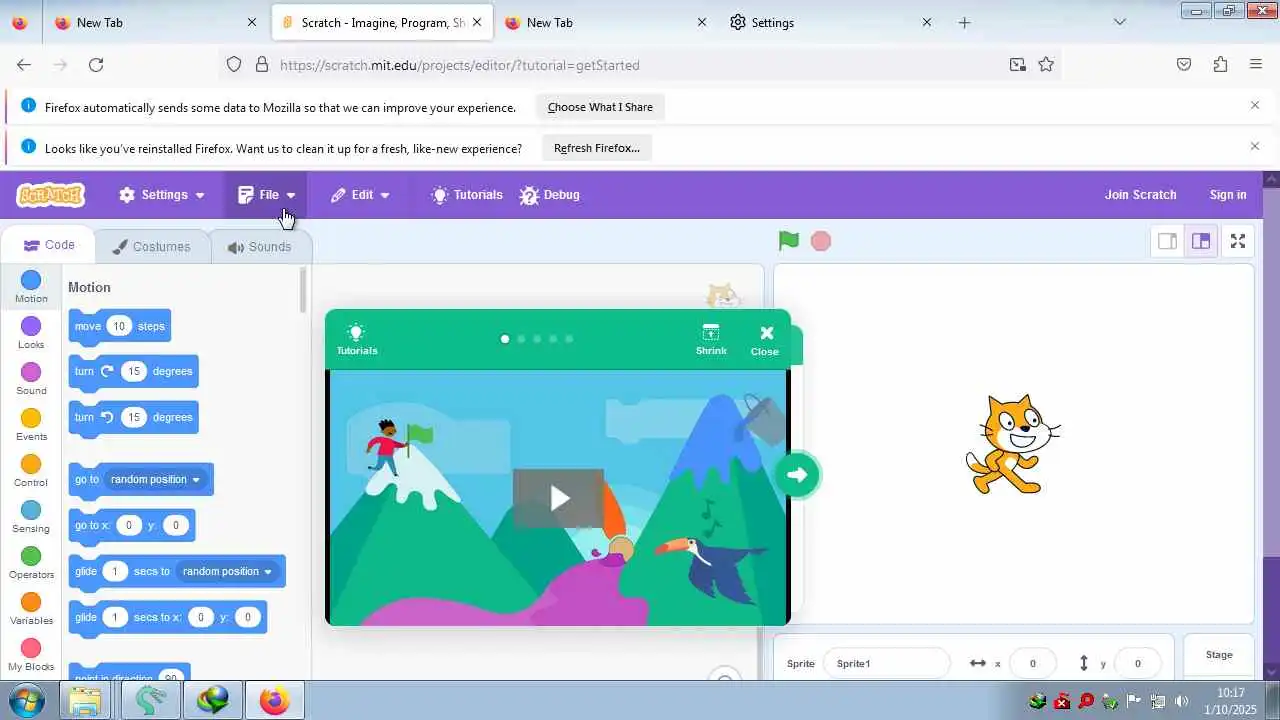The image size is (1280, 720).
Task: Bookmark this page with star icon
Action: click(x=1046, y=65)
